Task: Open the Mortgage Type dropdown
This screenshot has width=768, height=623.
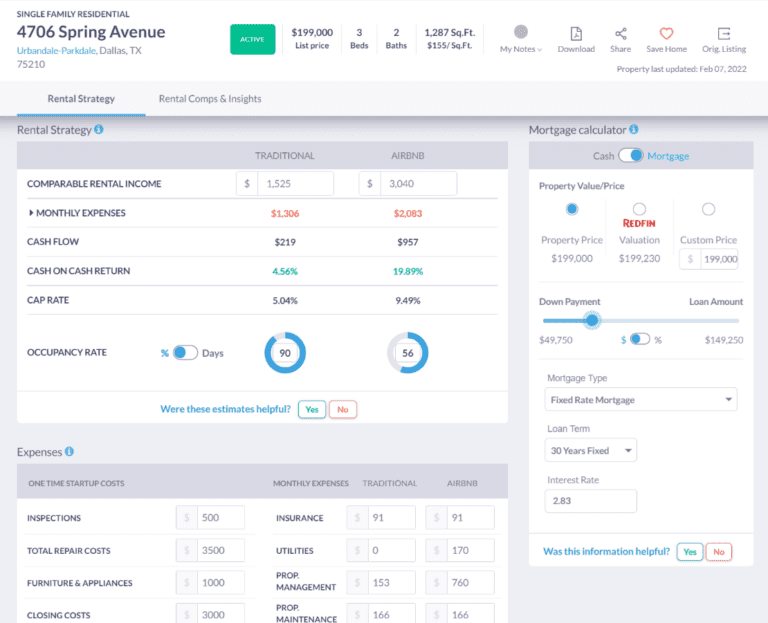Action: point(641,400)
